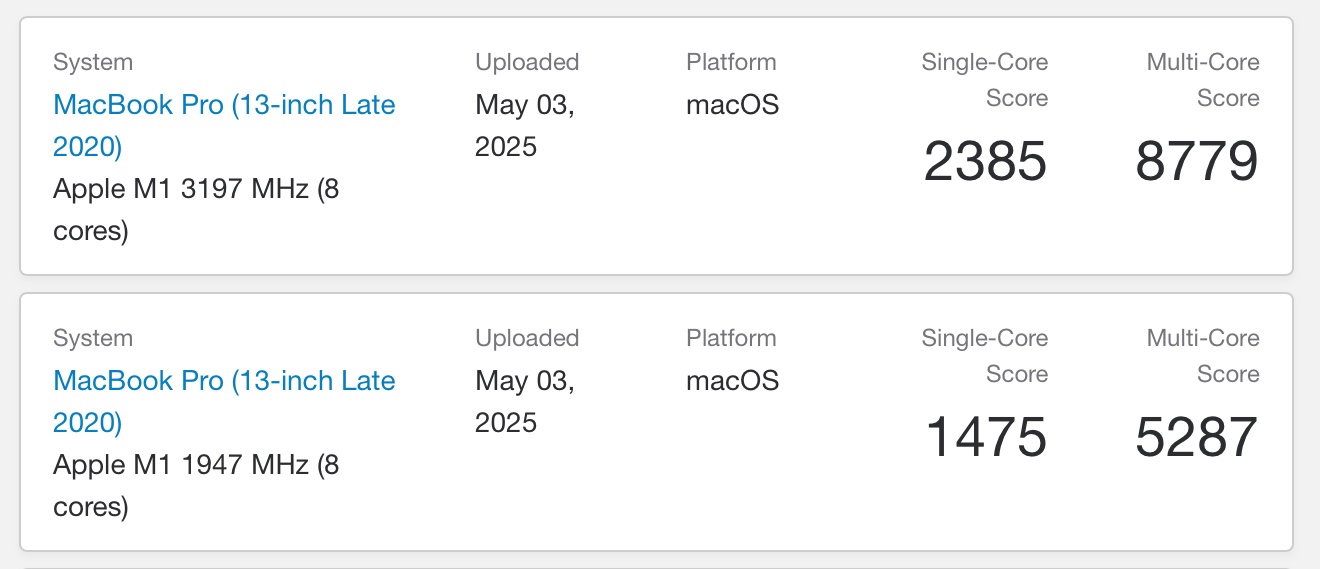This screenshot has width=1320, height=569.
Task: Click Multi-Core Score label above 5287
Action: (1203, 356)
